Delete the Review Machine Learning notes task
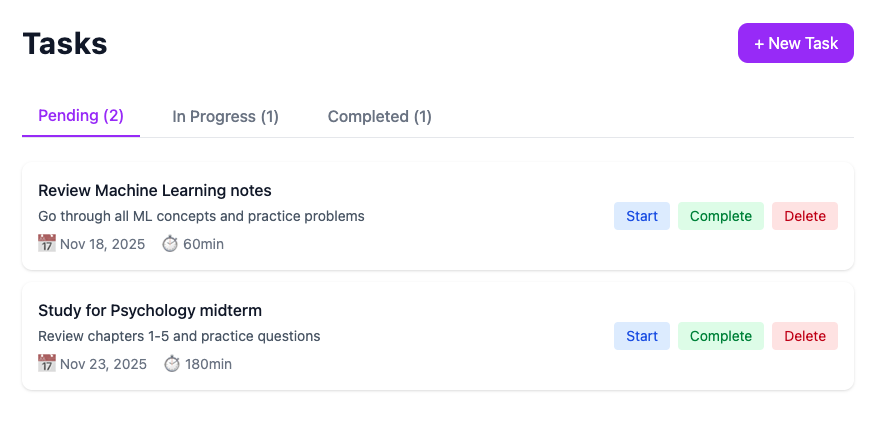 tap(805, 216)
